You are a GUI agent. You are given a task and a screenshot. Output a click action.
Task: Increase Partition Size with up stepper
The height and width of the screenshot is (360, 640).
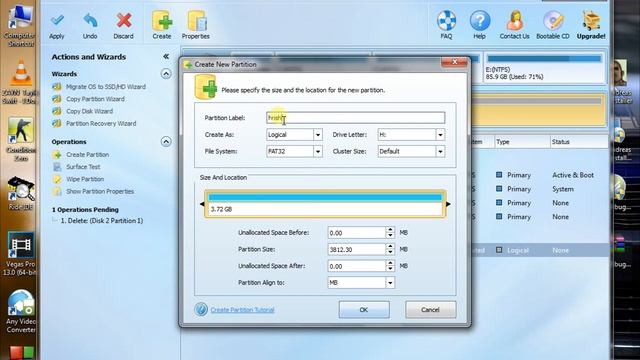[x=390, y=247]
